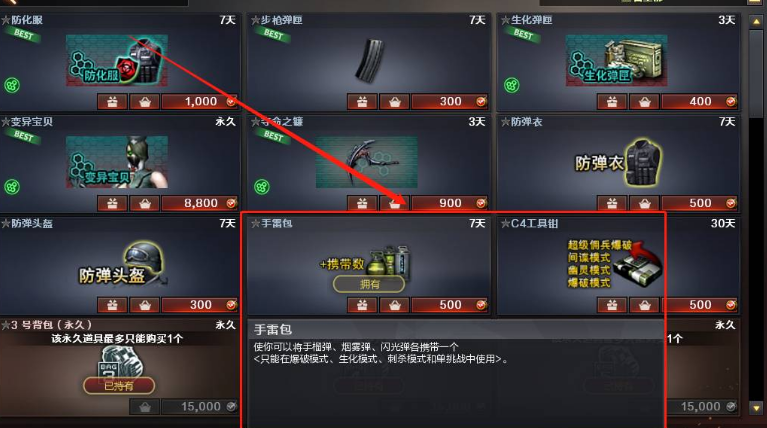
Task: Click the 已持有 badge on 3号背包
Action: click(119, 386)
